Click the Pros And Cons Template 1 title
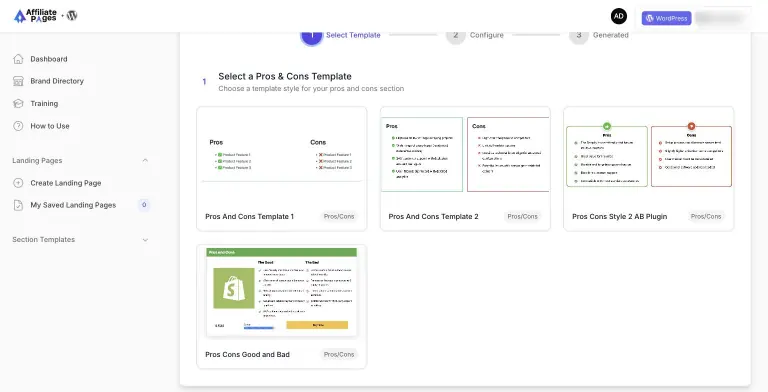 249,217
